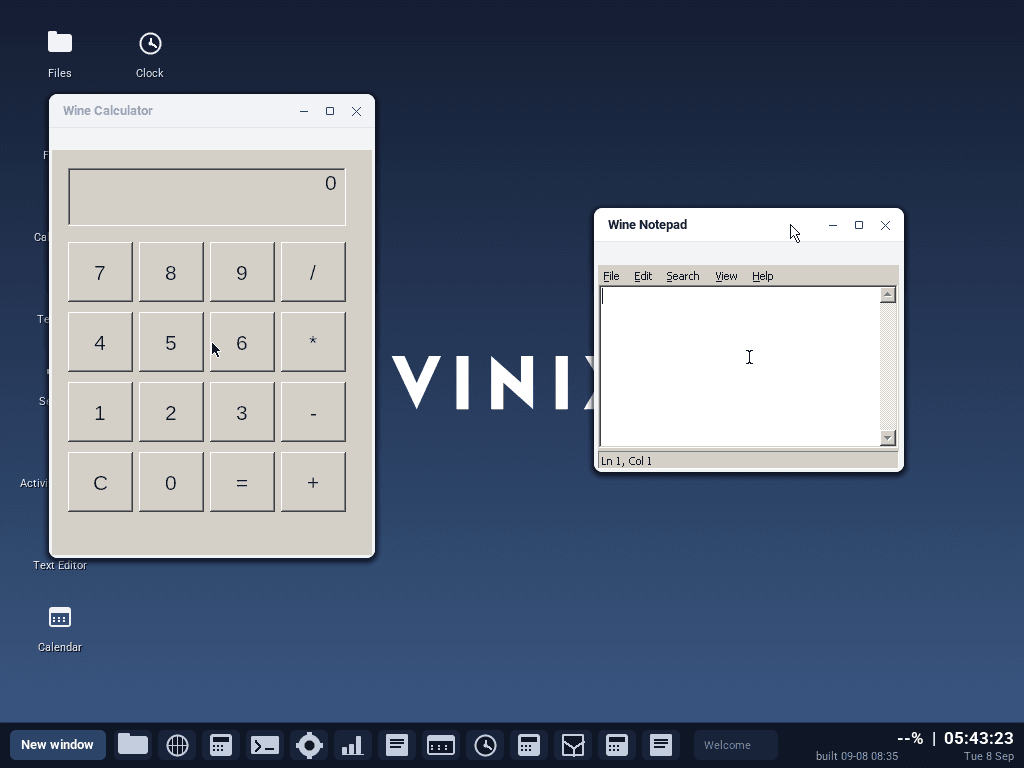
Task: Click the calculator display showing 0
Action: (x=207, y=197)
